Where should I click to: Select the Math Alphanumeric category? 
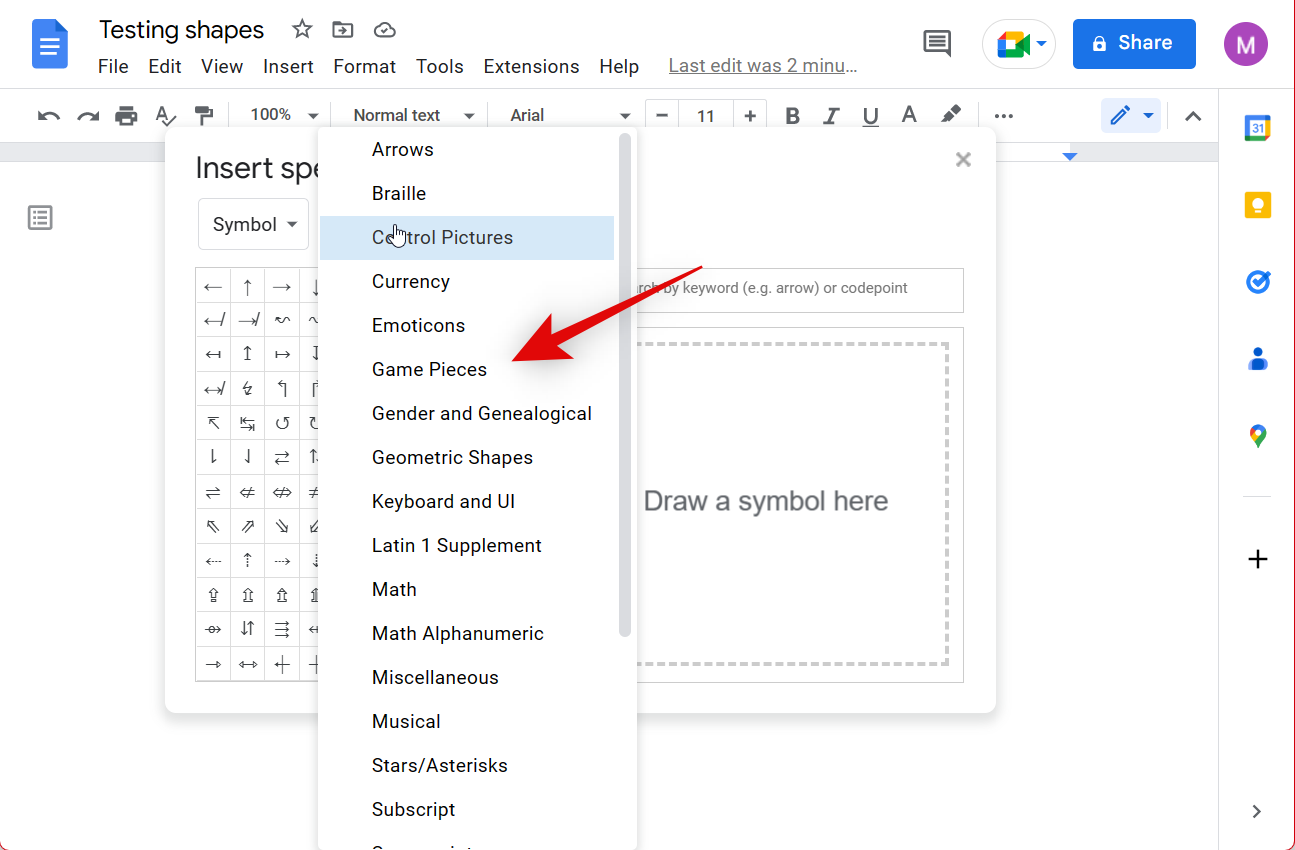click(467, 633)
